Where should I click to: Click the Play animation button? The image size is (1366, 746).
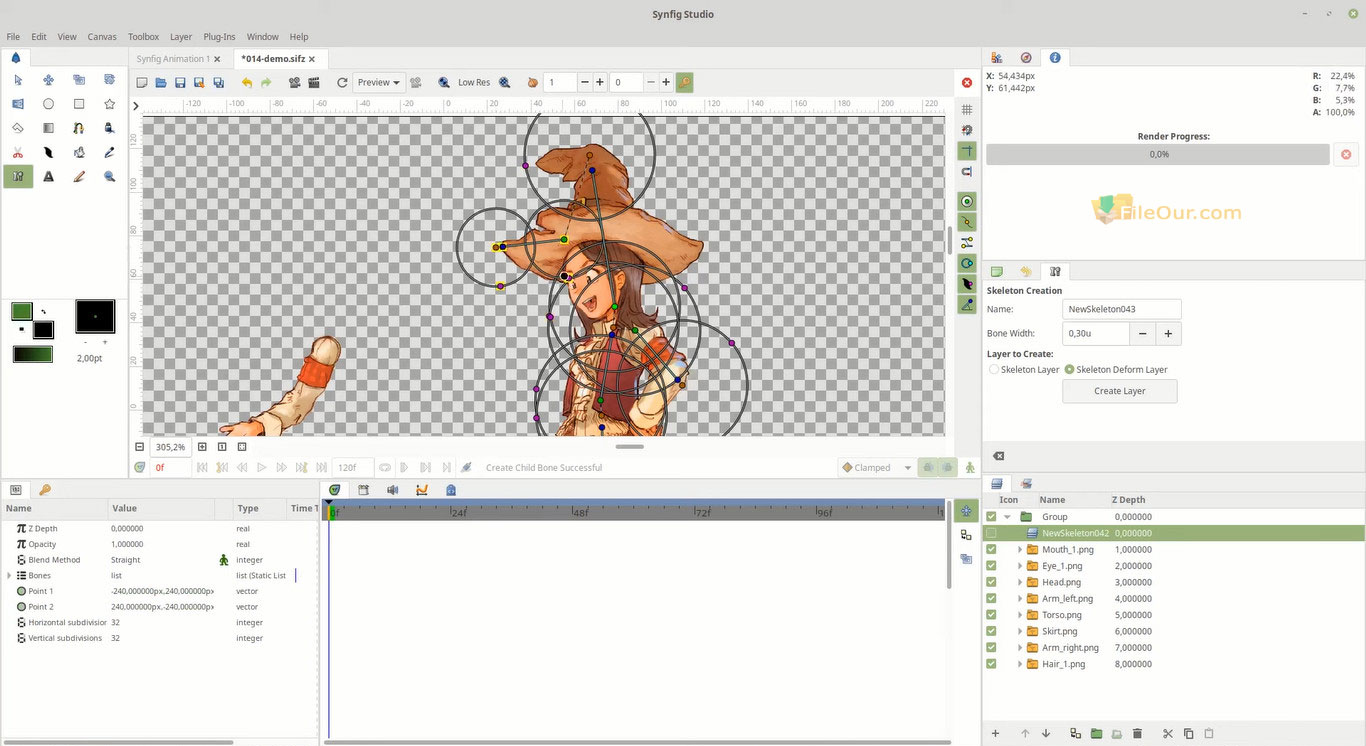[262, 467]
